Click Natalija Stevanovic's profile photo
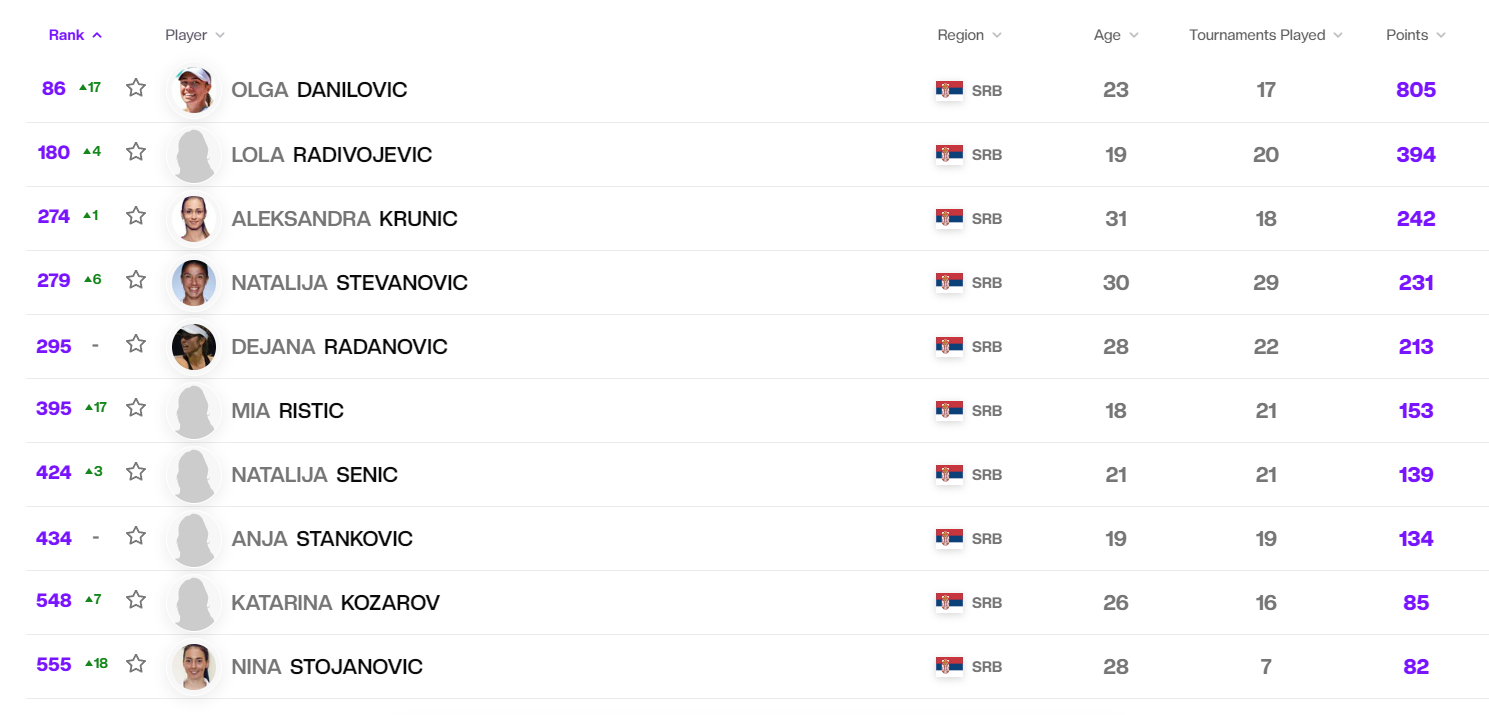The width and height of the screenshot is (1489, 715). [x=194, y=282]
